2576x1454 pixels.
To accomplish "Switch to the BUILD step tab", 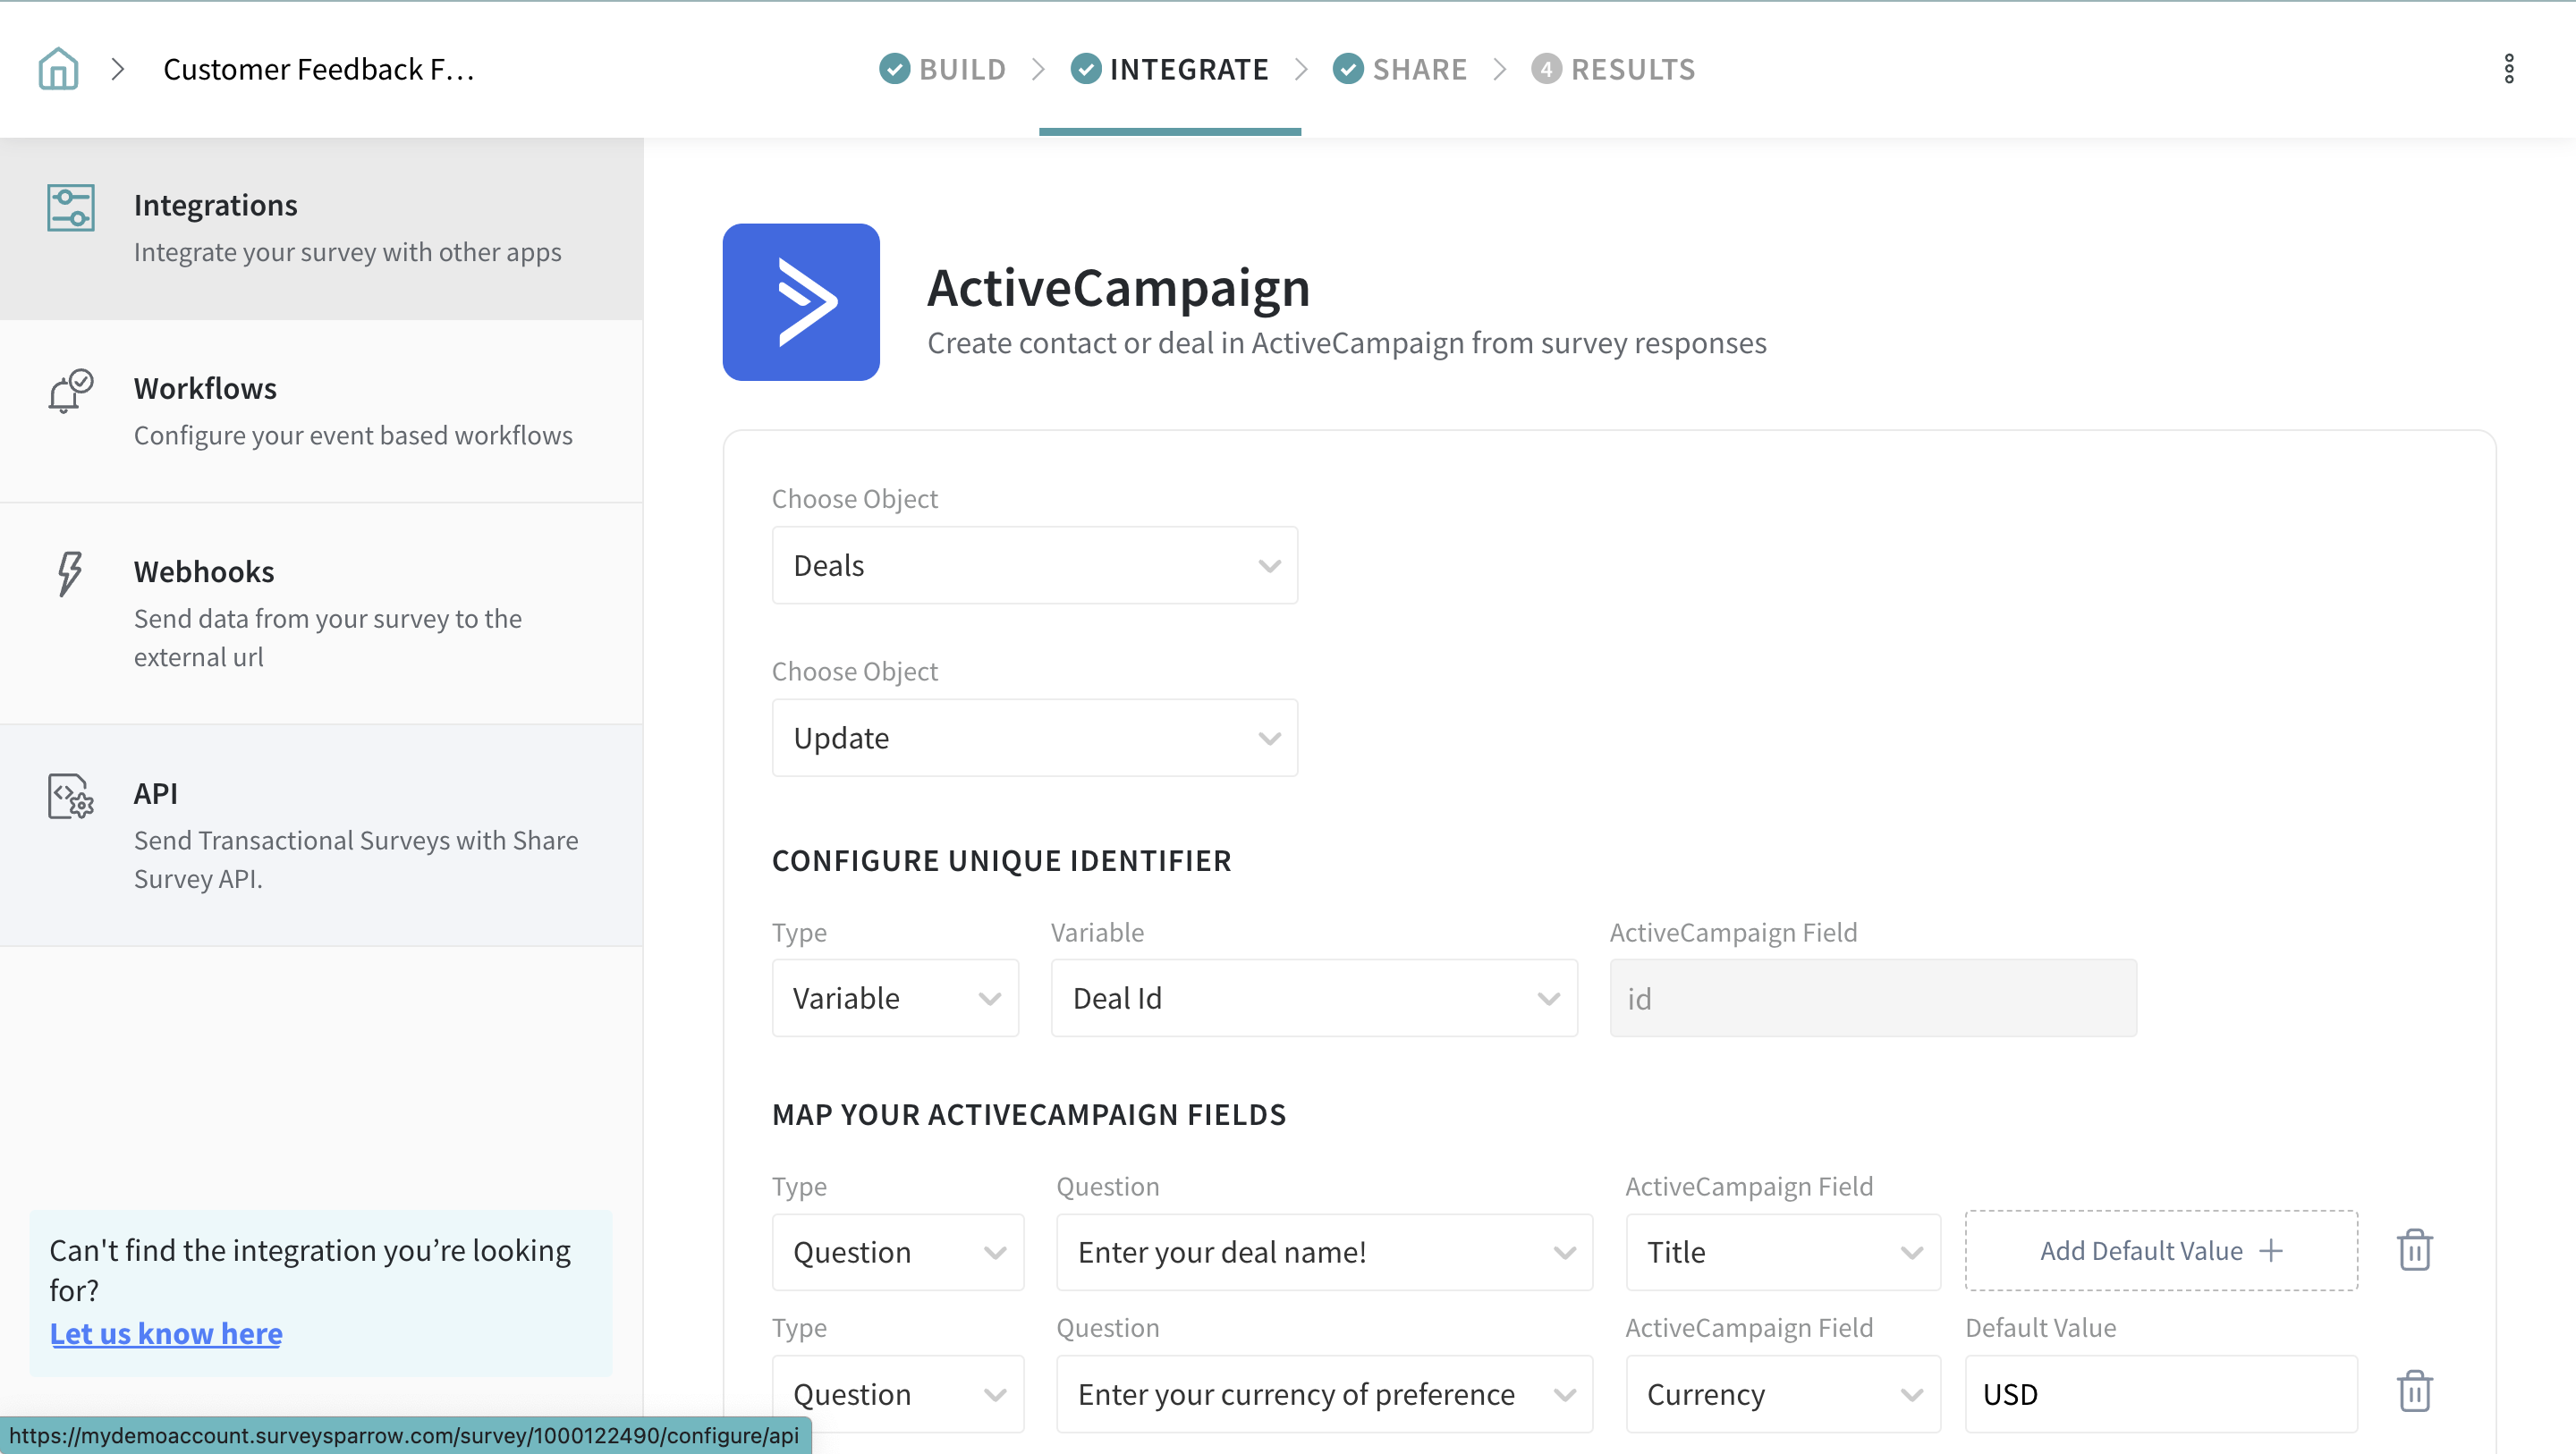I will coord(943,69).
